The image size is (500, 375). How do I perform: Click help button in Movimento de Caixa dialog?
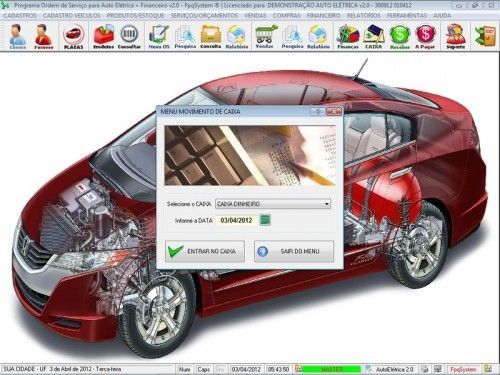pyautogui.click(x=318, y=112)
